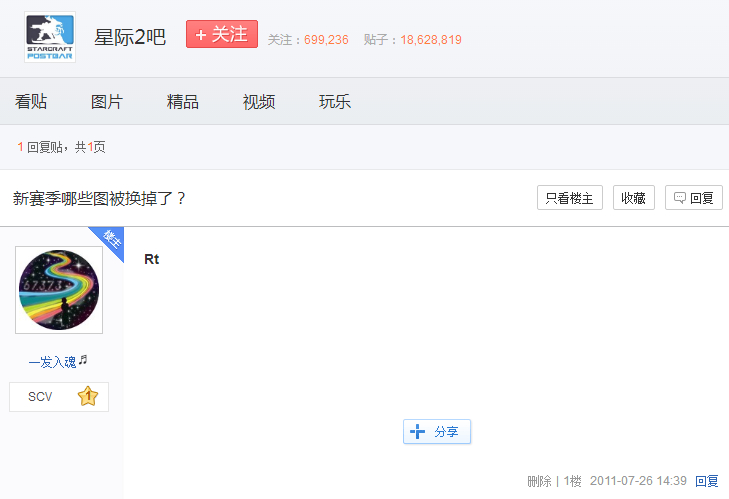The height and width of the screenshot is (499, 729).
Task: Delete the post via 删除 link
Action: click(x=539, y=481)
